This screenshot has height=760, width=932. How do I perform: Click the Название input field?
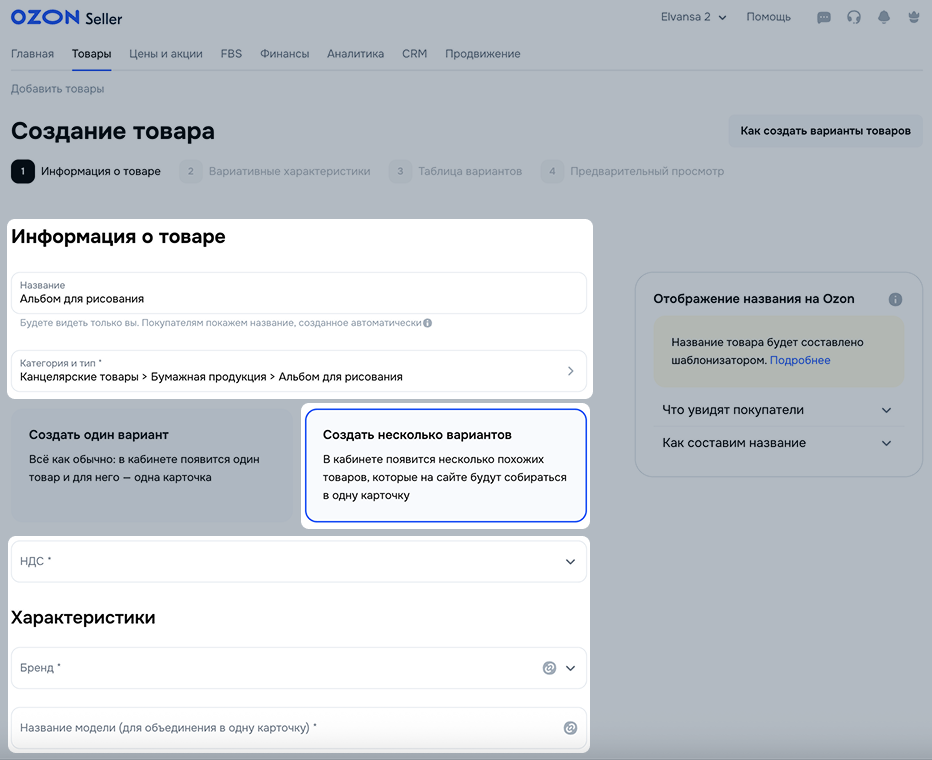point(299,293)
